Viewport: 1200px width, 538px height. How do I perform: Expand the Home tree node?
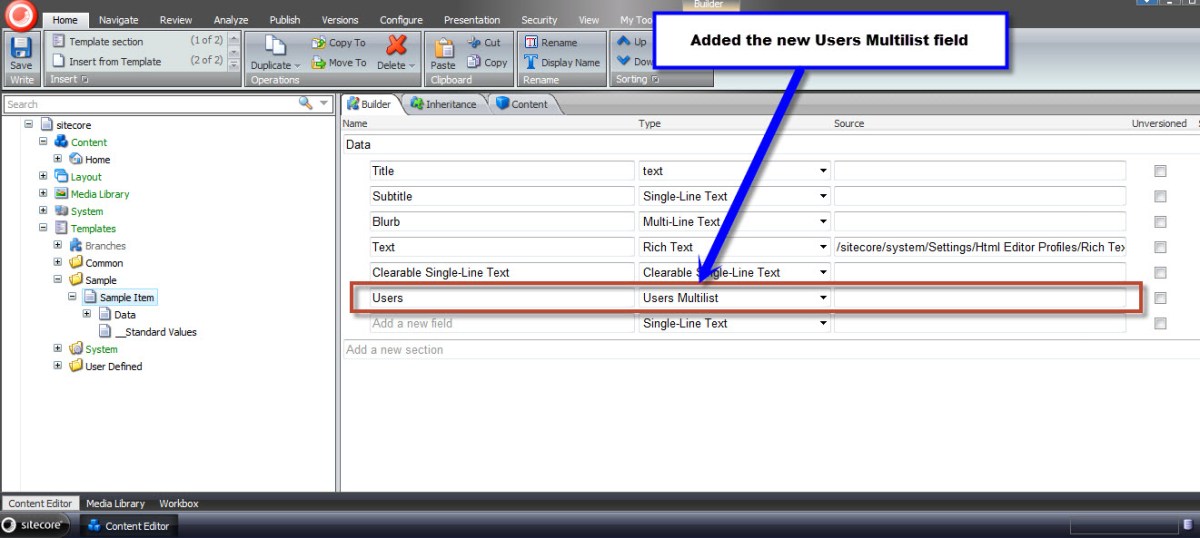[x=58, y=159]
